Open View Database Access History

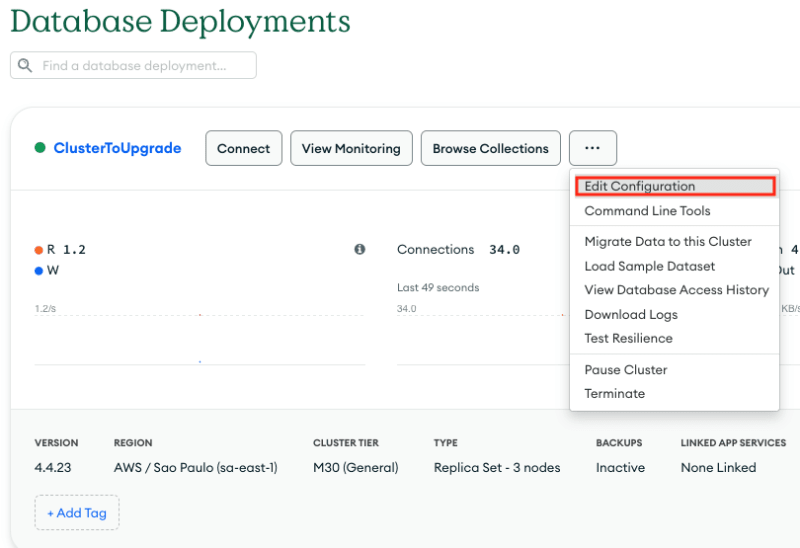click(676, 290)
